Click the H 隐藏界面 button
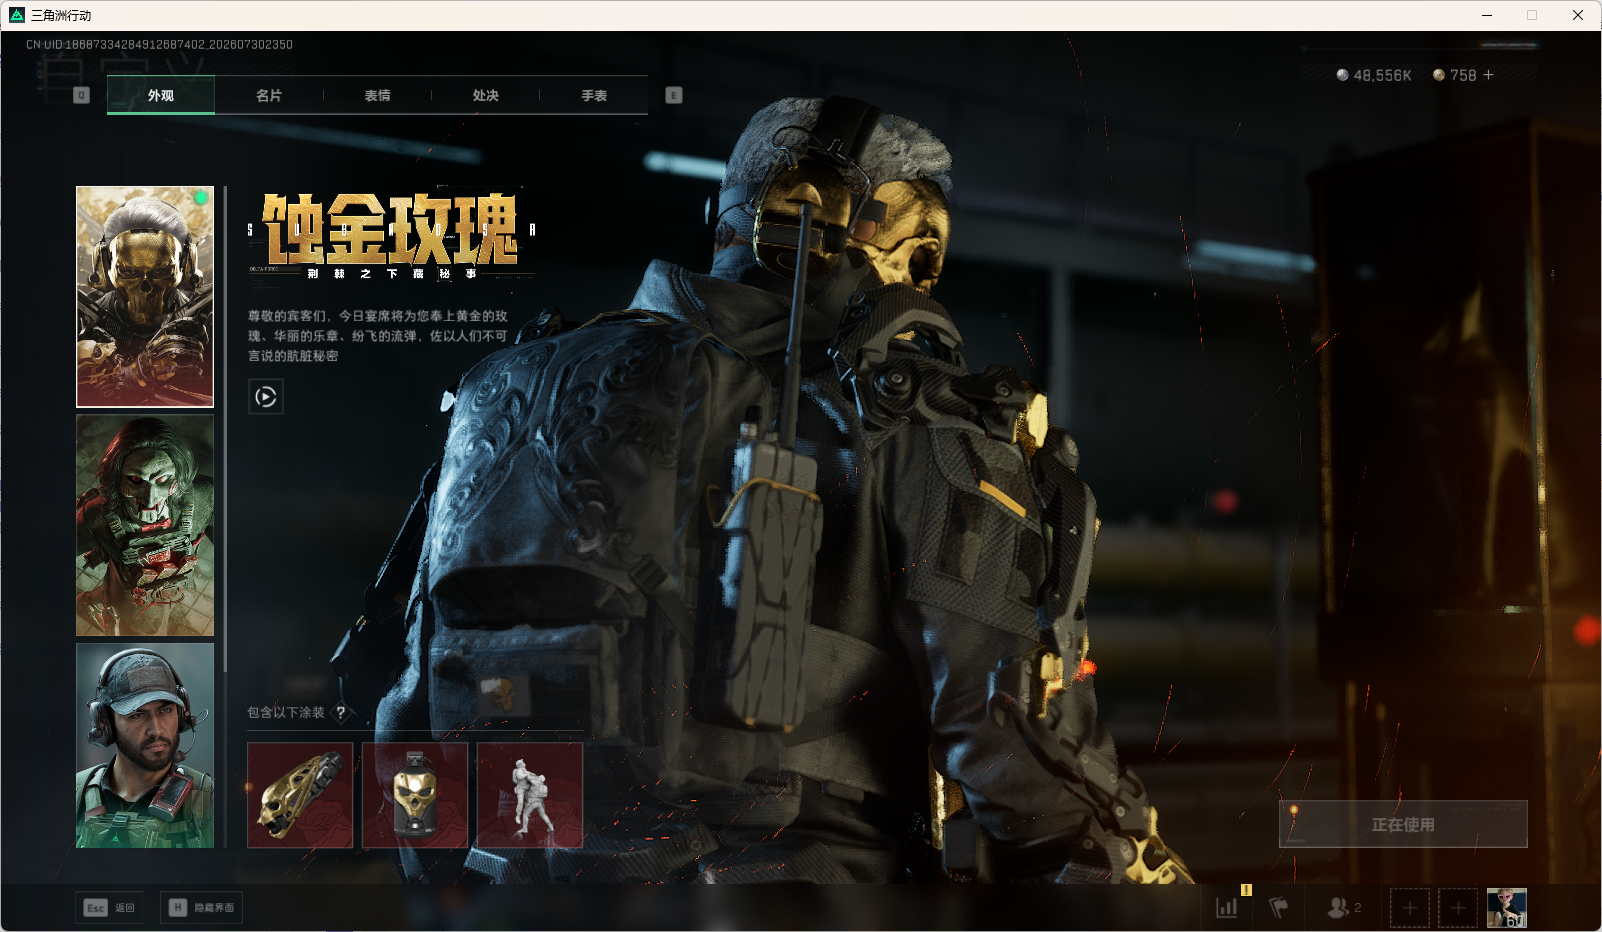 [x=201, y=907]
